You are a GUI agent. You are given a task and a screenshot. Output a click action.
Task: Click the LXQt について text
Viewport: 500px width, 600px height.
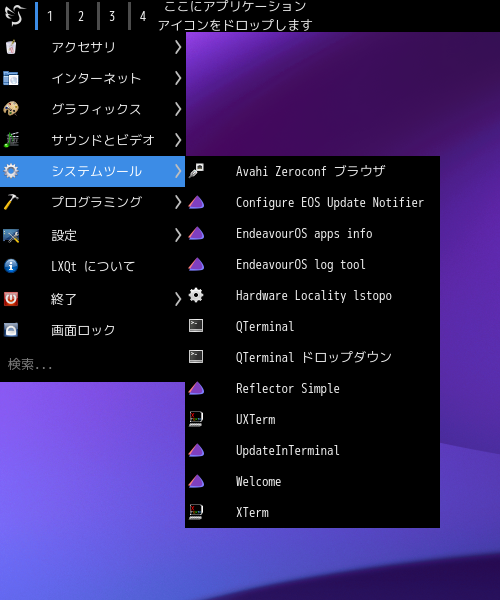pyautogui.click(x=93, y=266)
